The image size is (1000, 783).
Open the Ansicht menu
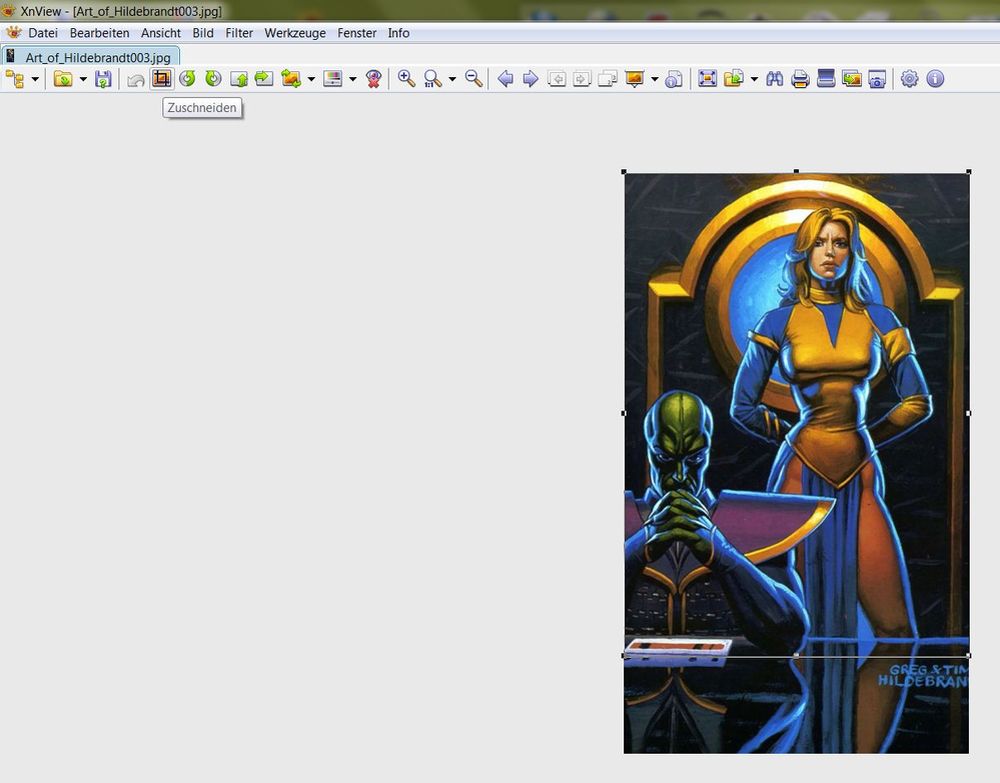click(x=161, y=33)
